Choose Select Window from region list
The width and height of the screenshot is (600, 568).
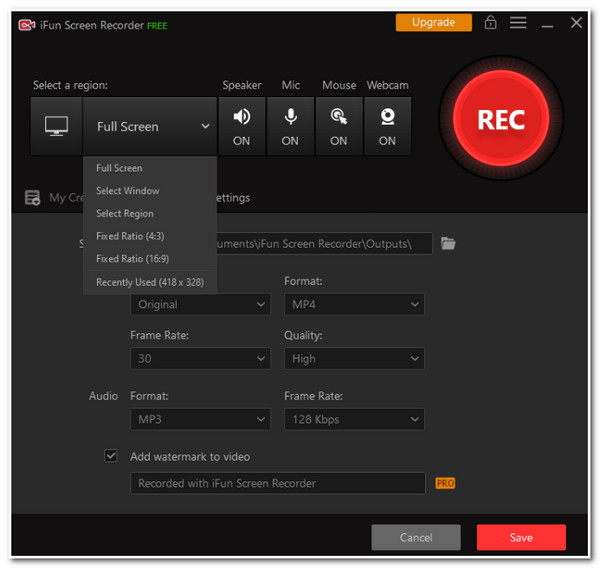click(150, 191)
